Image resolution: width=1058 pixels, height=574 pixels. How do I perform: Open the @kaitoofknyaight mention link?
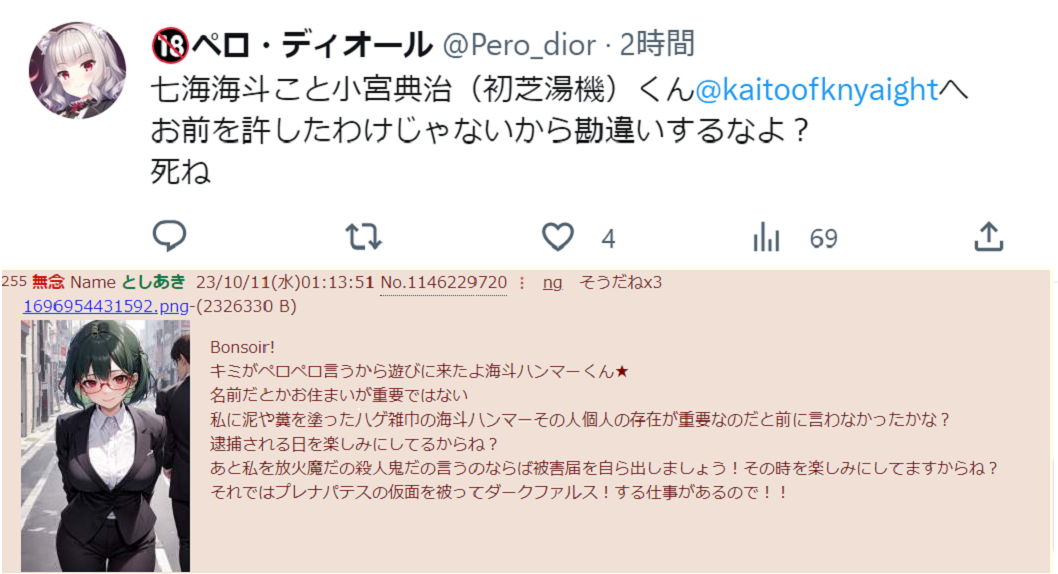[x=816, y=89]
